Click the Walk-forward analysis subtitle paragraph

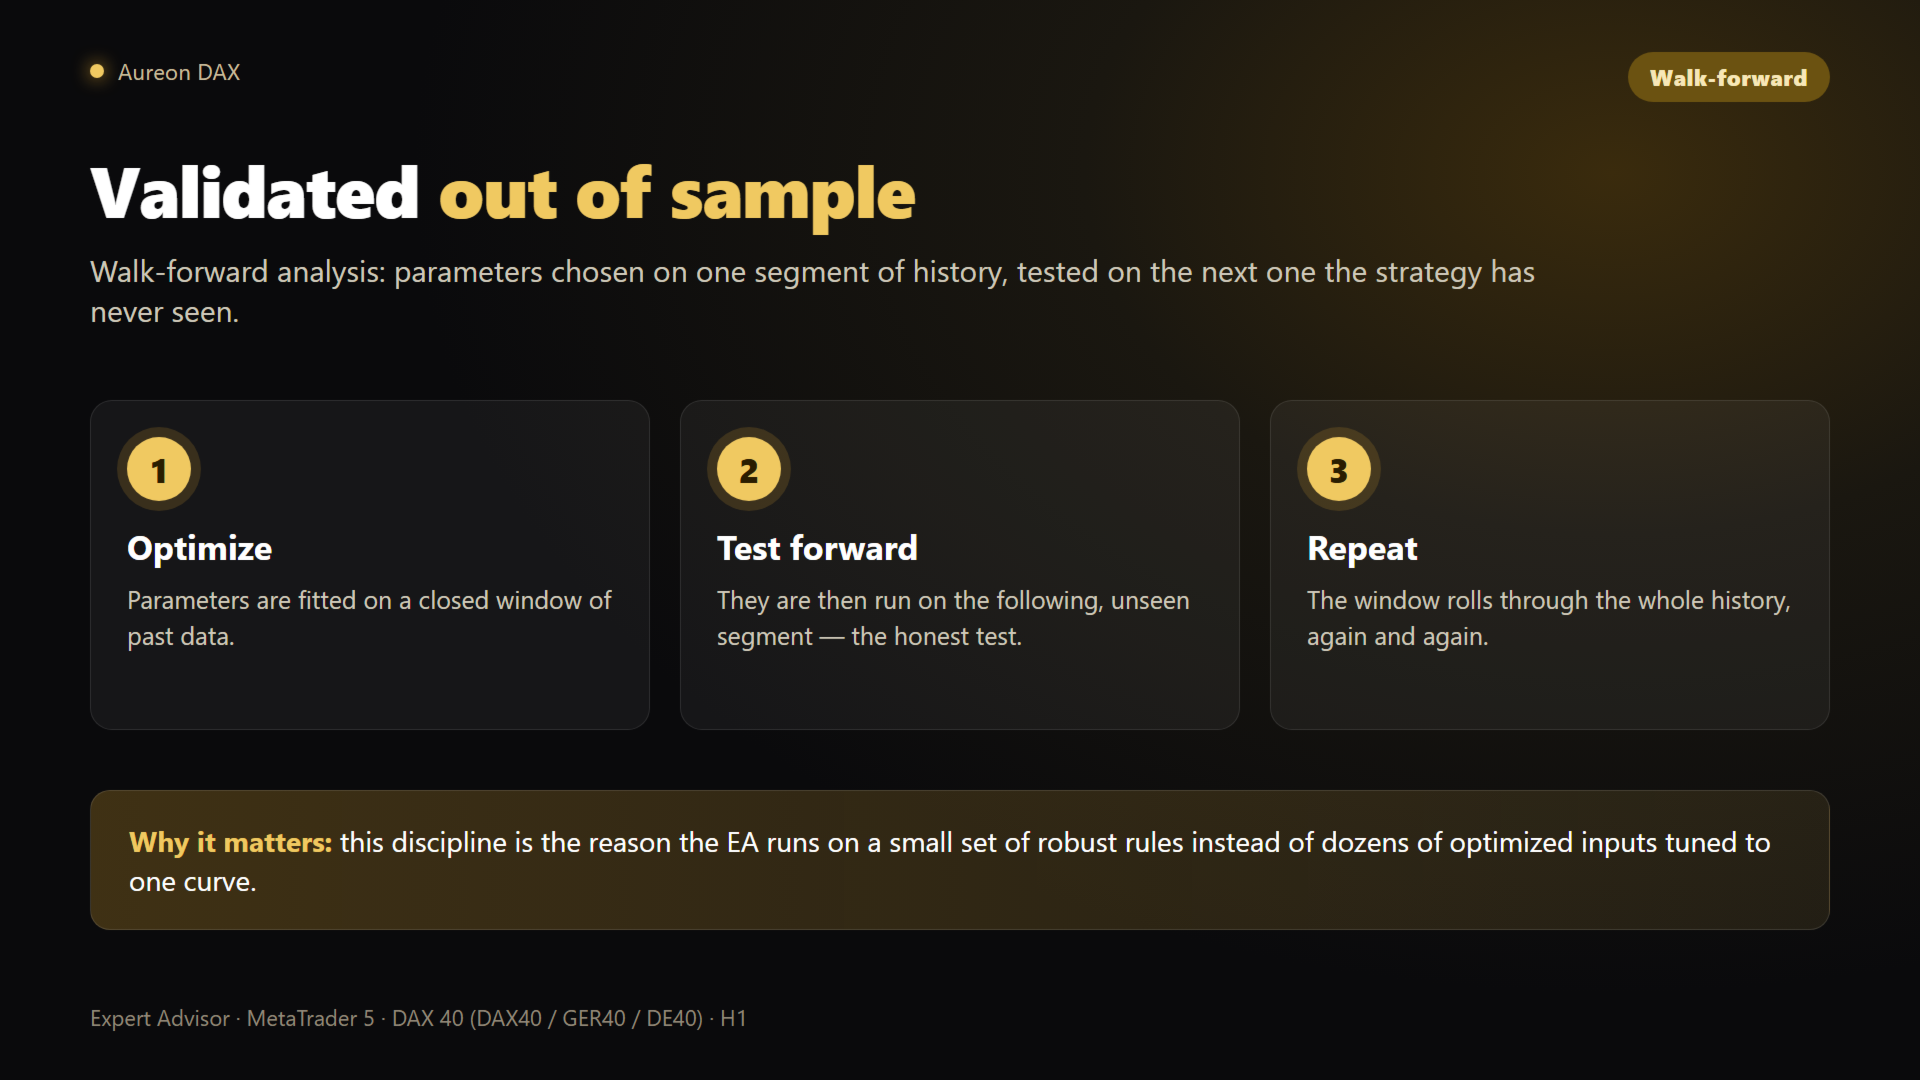point(812,291)
